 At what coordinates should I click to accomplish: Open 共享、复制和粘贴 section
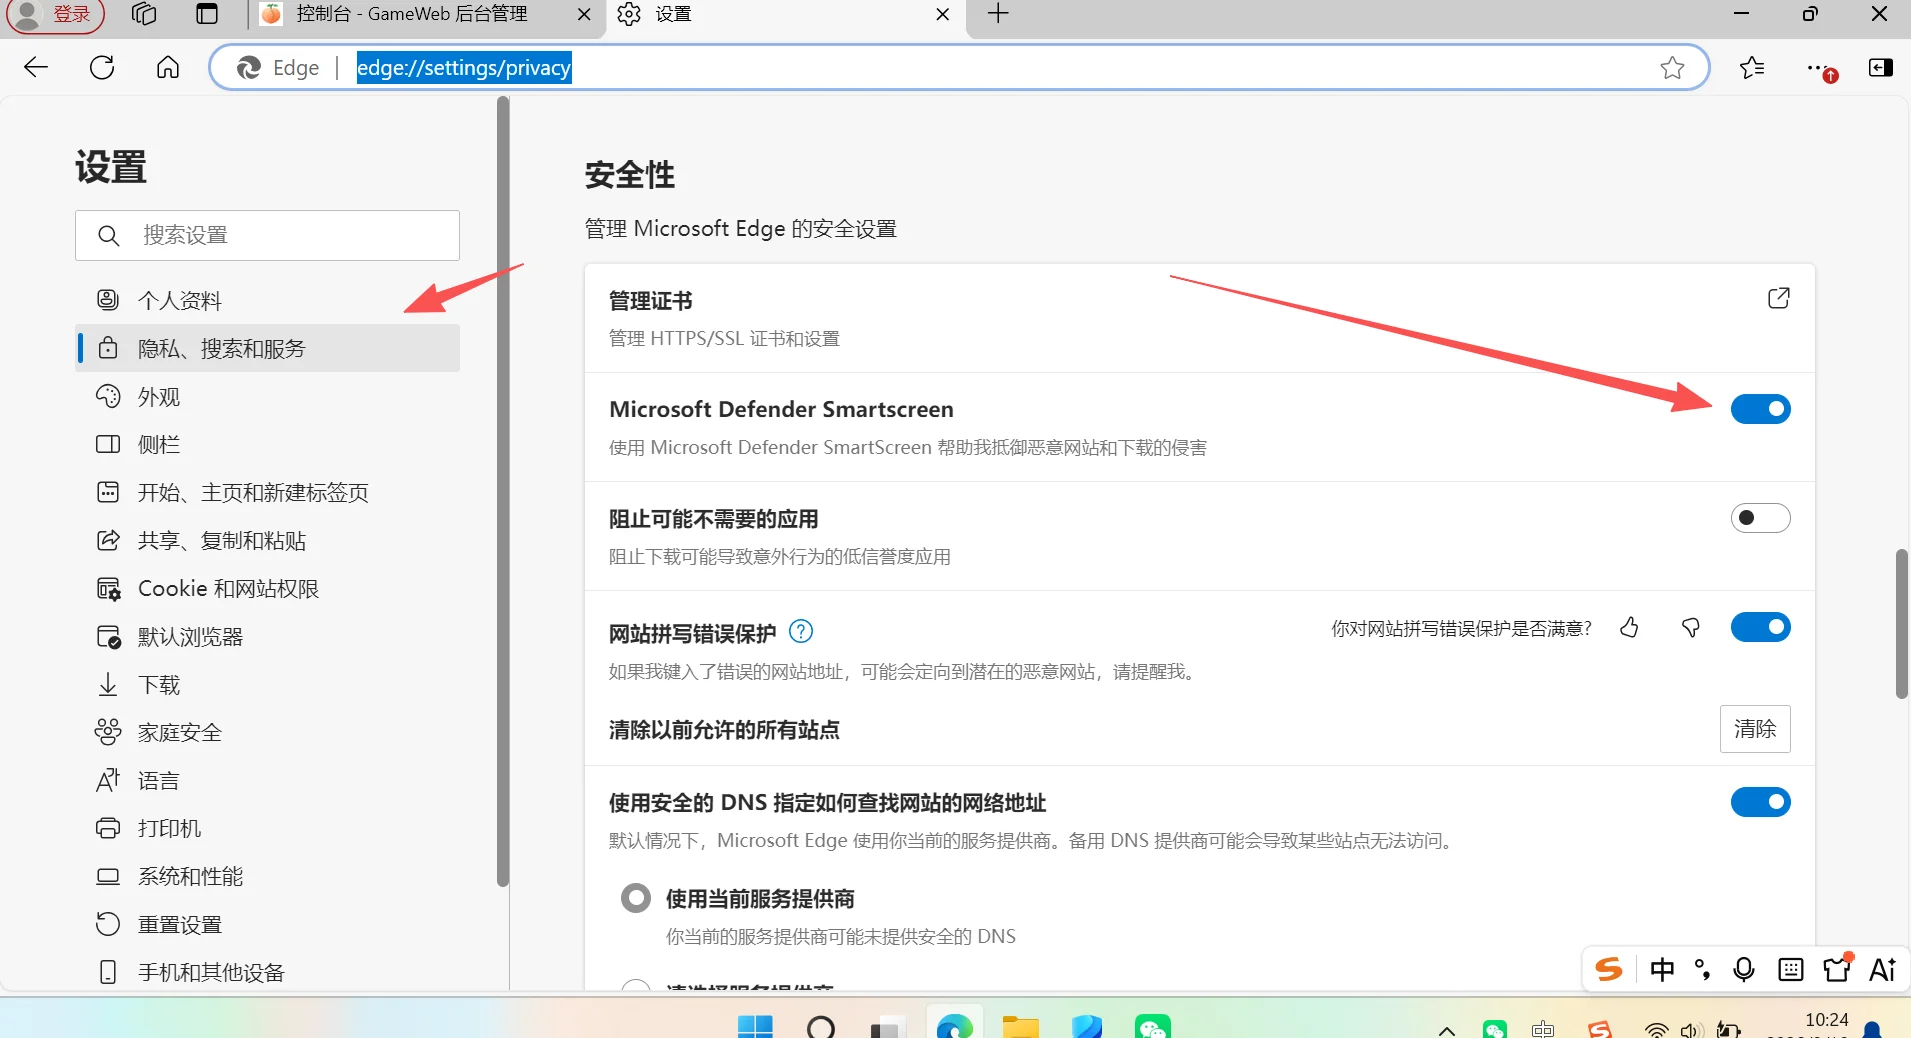click(267, 540)
